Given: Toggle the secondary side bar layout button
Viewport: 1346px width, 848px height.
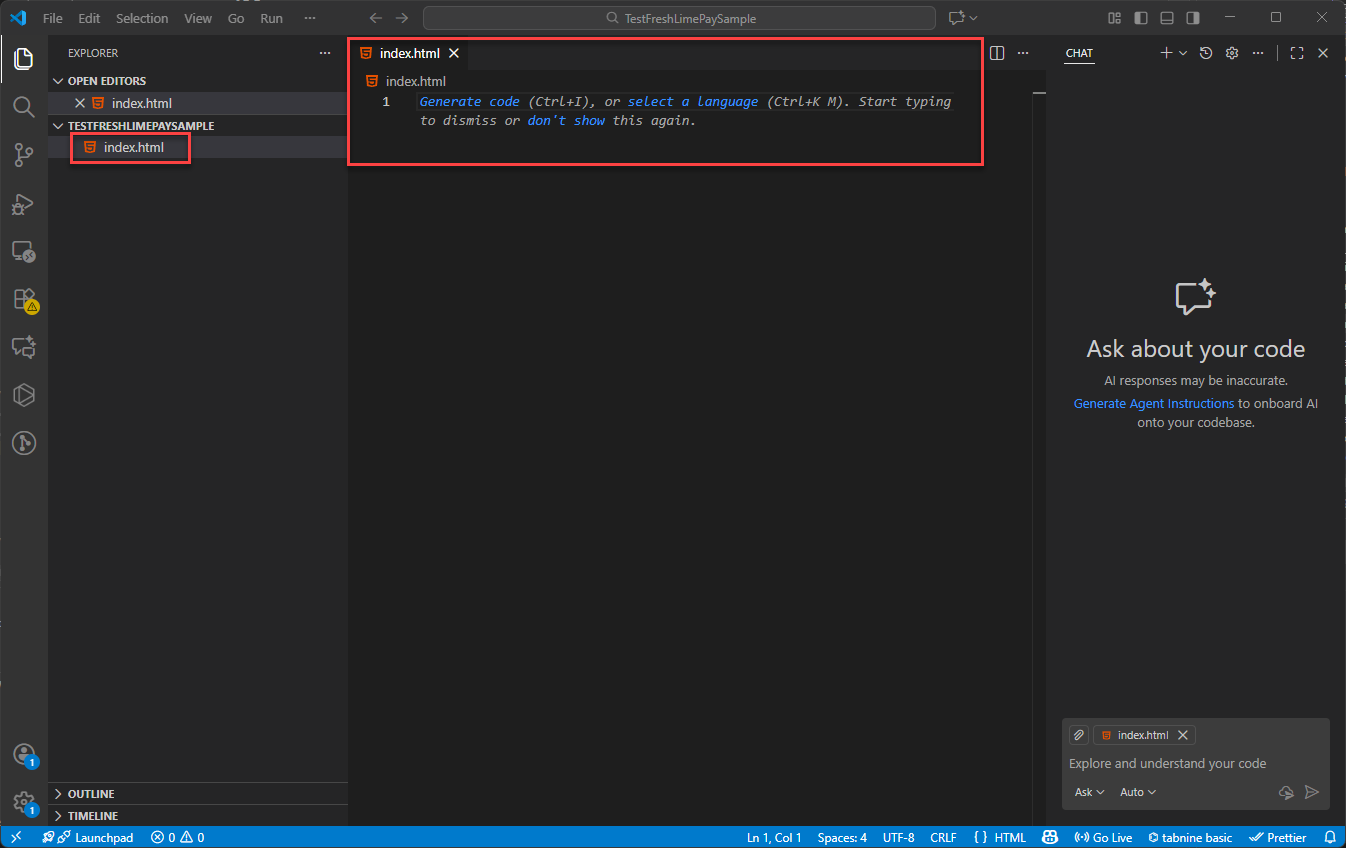Looking at the screenshot, I should click(1193, 18).
